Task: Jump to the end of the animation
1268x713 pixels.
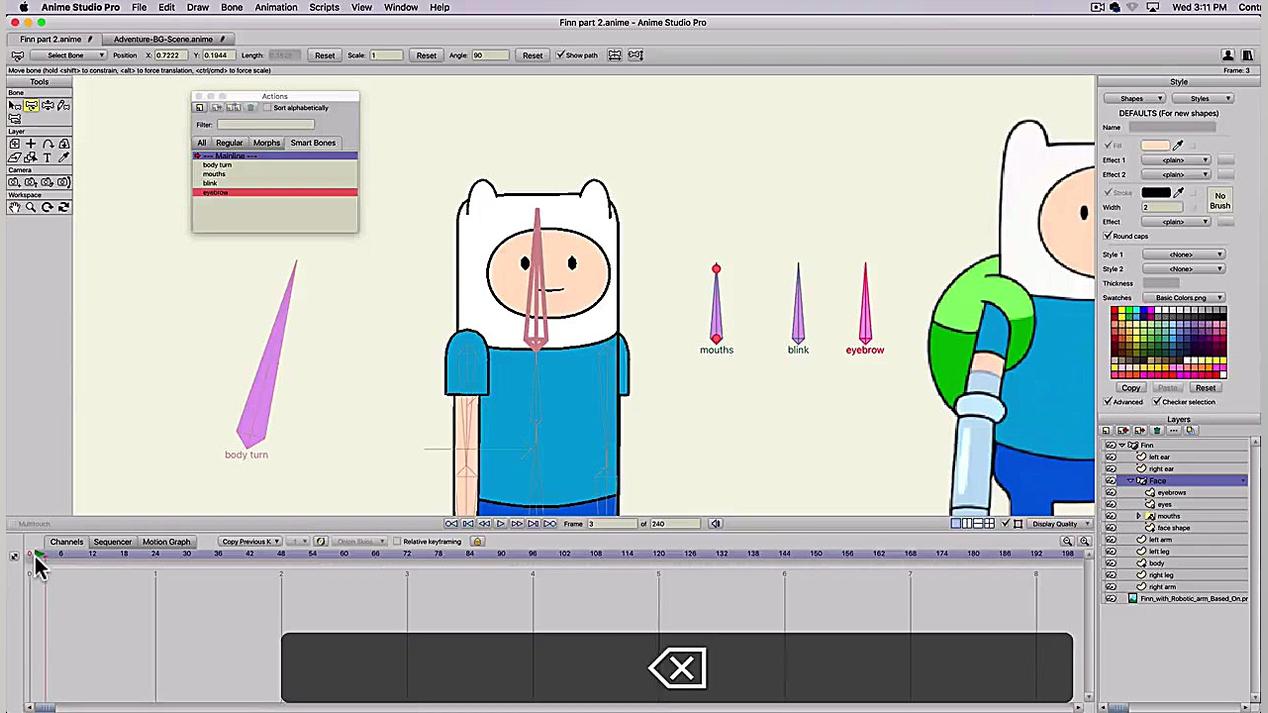Action: tap(550, 524)
